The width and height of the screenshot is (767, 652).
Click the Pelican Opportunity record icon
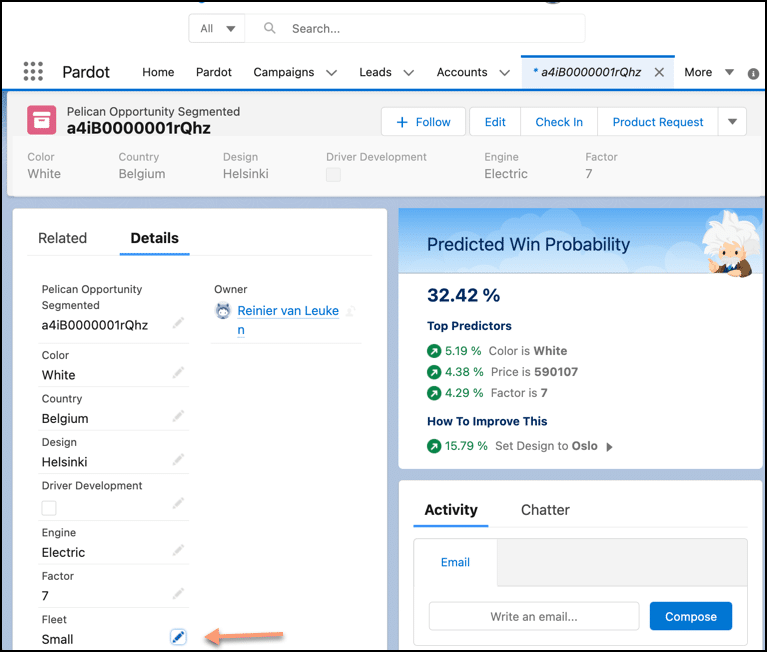tap(42, 120)
